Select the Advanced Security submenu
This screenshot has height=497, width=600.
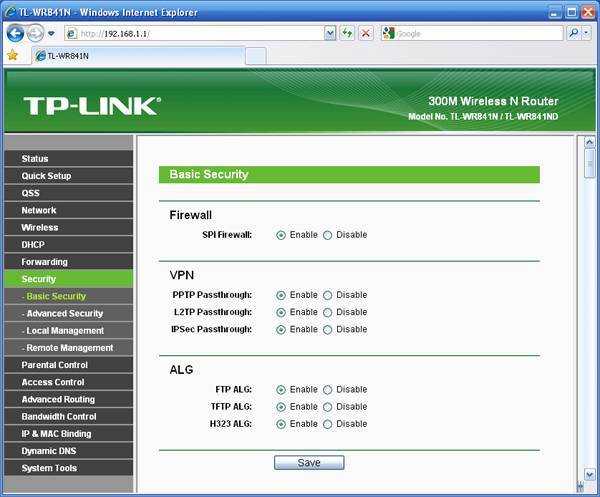[x=69, y=313]
